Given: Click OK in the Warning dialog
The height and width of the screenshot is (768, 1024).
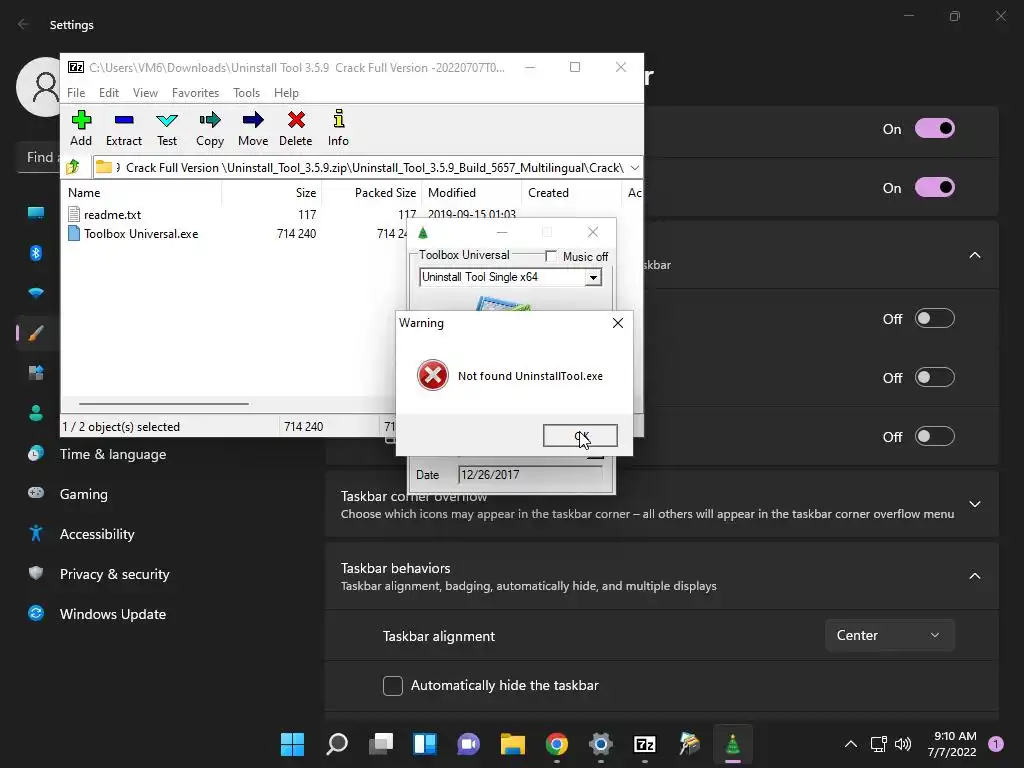Looking at the screenshot, I should (580, 436).
